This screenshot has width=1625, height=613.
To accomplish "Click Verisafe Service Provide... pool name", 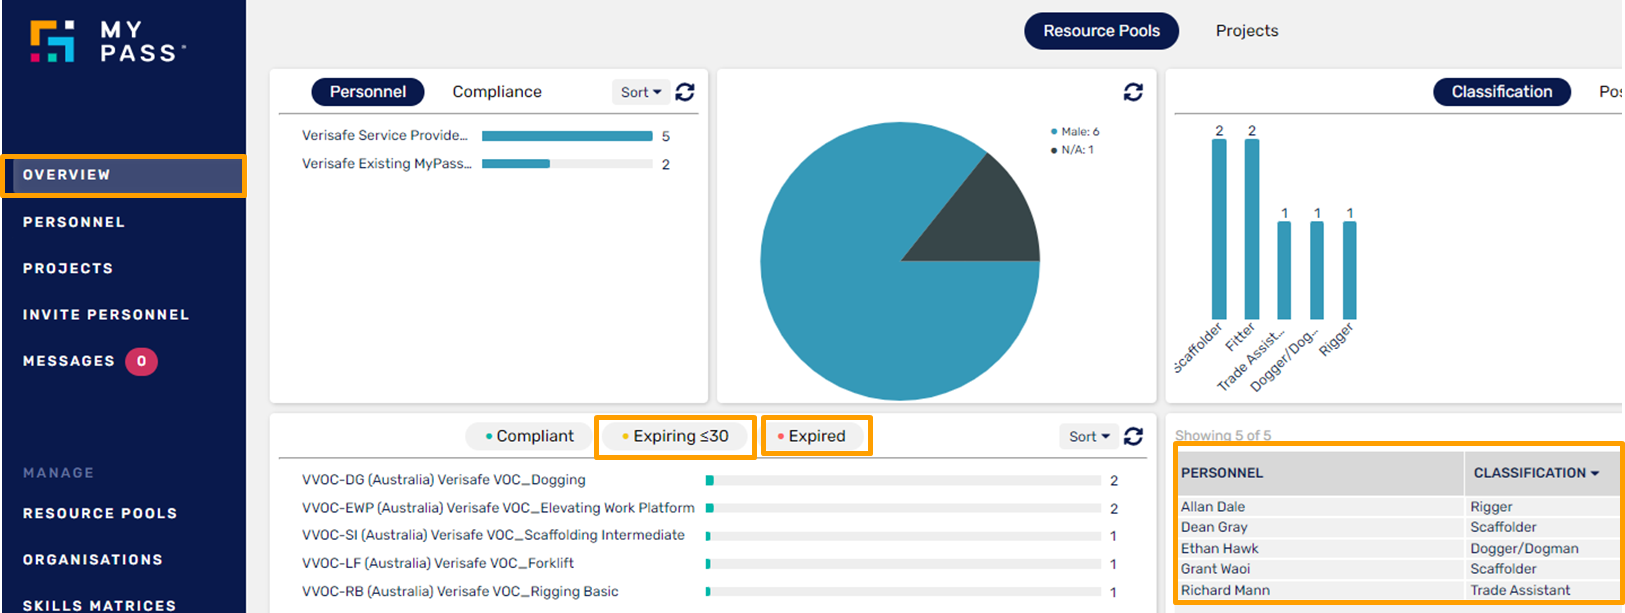I will pos(385,136).
